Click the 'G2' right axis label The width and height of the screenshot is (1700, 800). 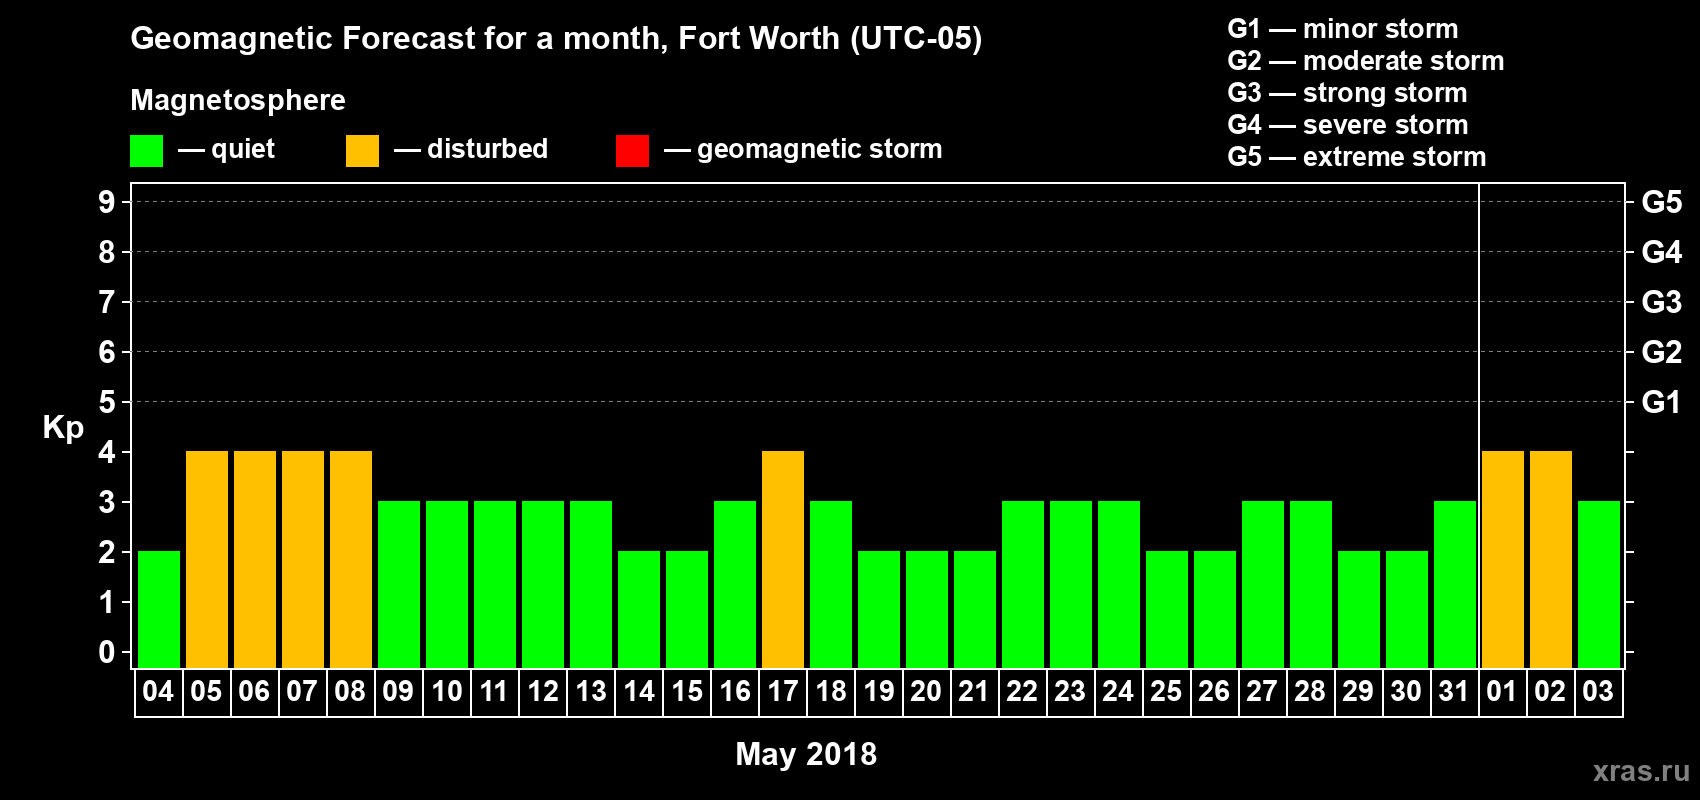[1661, 352]
